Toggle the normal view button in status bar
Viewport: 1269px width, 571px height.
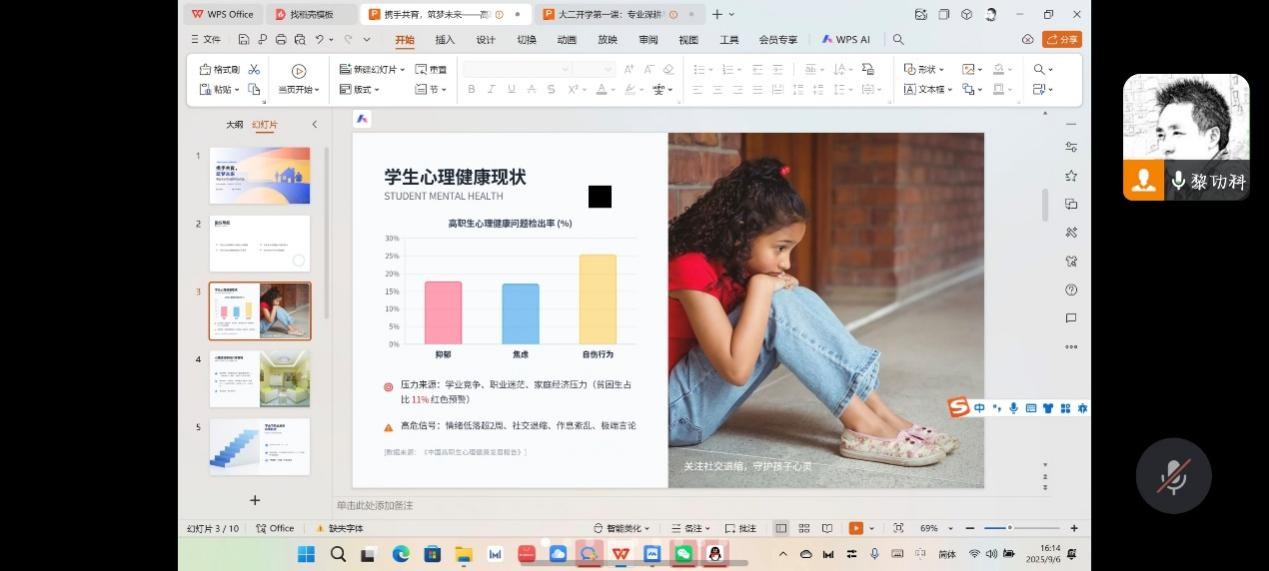coord(781,528)
